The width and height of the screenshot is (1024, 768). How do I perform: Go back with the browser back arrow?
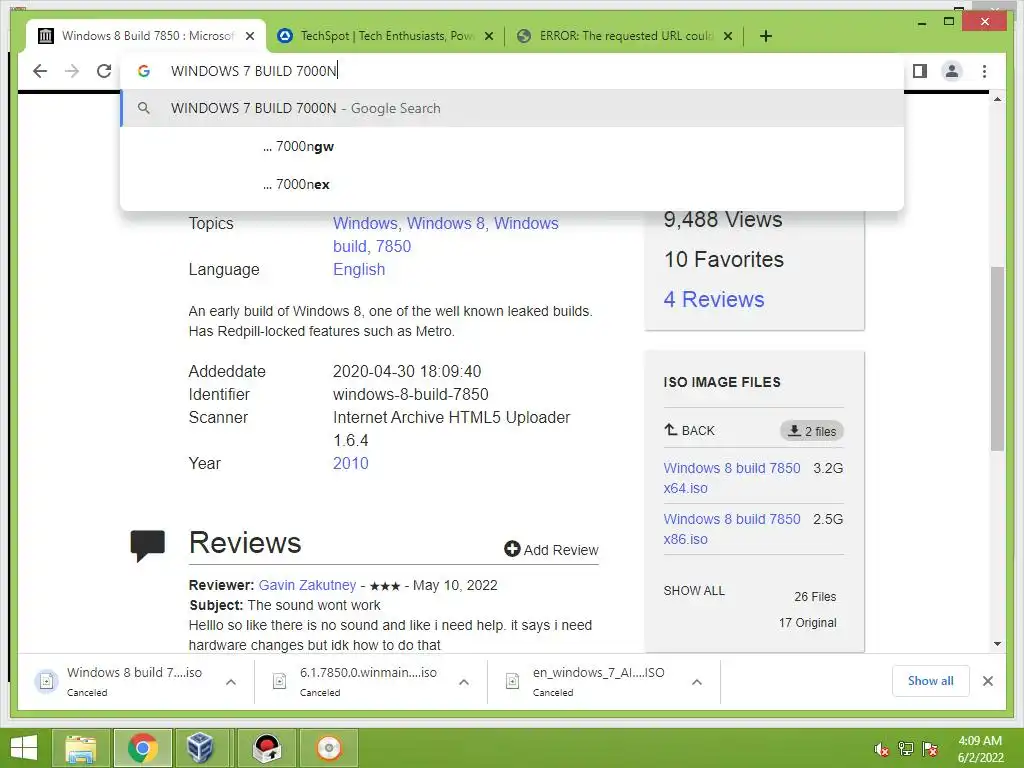tap(40, 71)
